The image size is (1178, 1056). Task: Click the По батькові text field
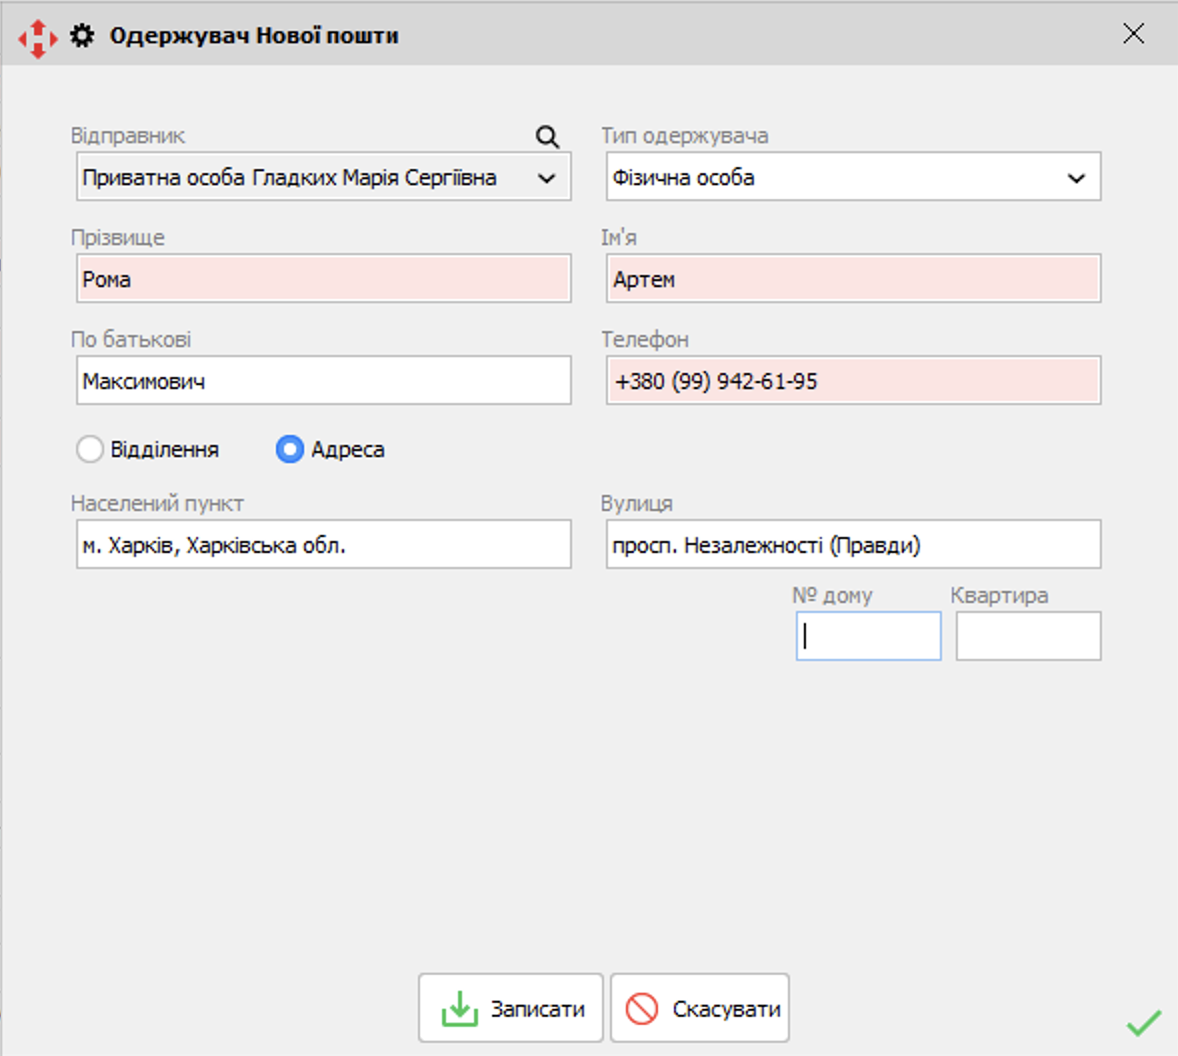[323, 381]
